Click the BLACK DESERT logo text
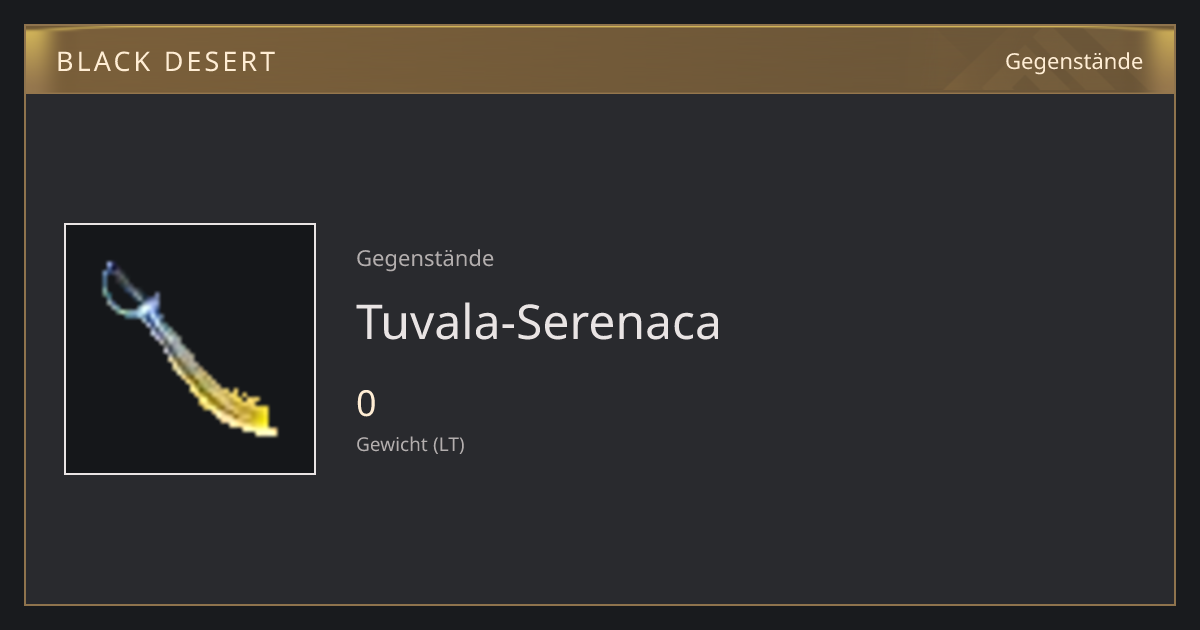Screen dimensions: 1200x630 166,62
